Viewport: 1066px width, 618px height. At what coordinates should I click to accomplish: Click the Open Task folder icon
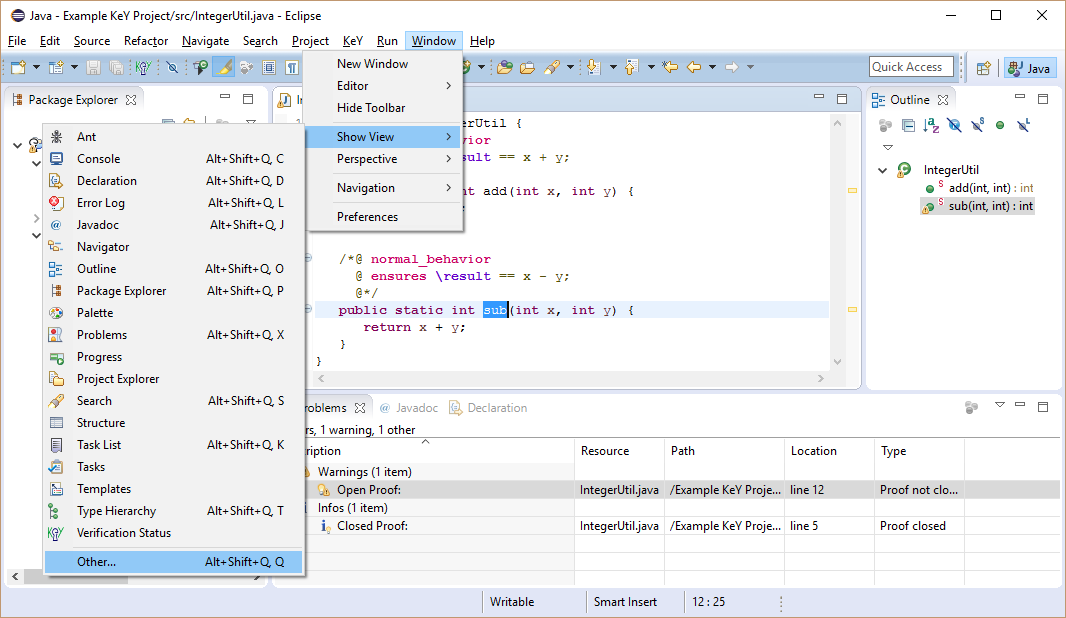(527, 67)
